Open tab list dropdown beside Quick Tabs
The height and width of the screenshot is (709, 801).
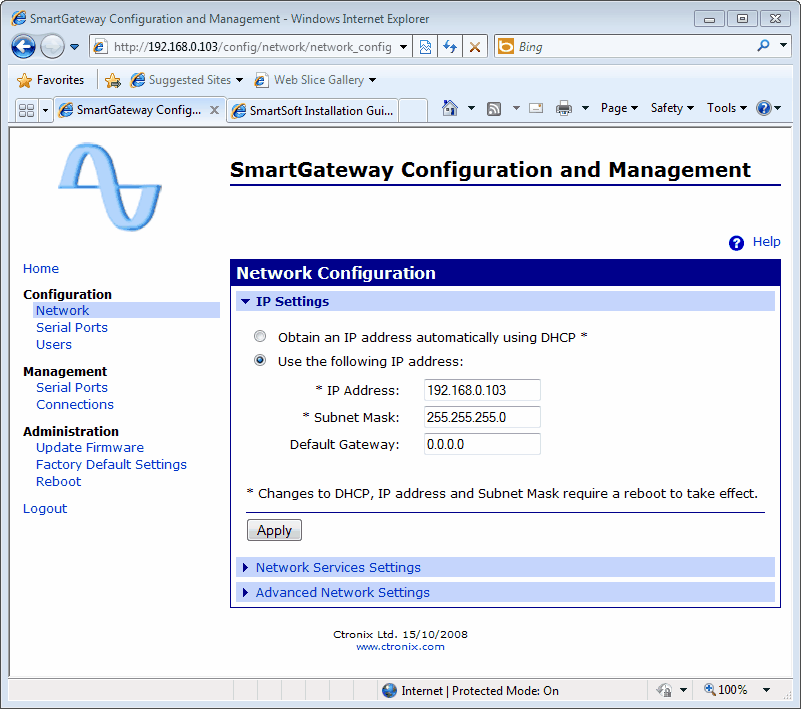[x=45, y=110]
